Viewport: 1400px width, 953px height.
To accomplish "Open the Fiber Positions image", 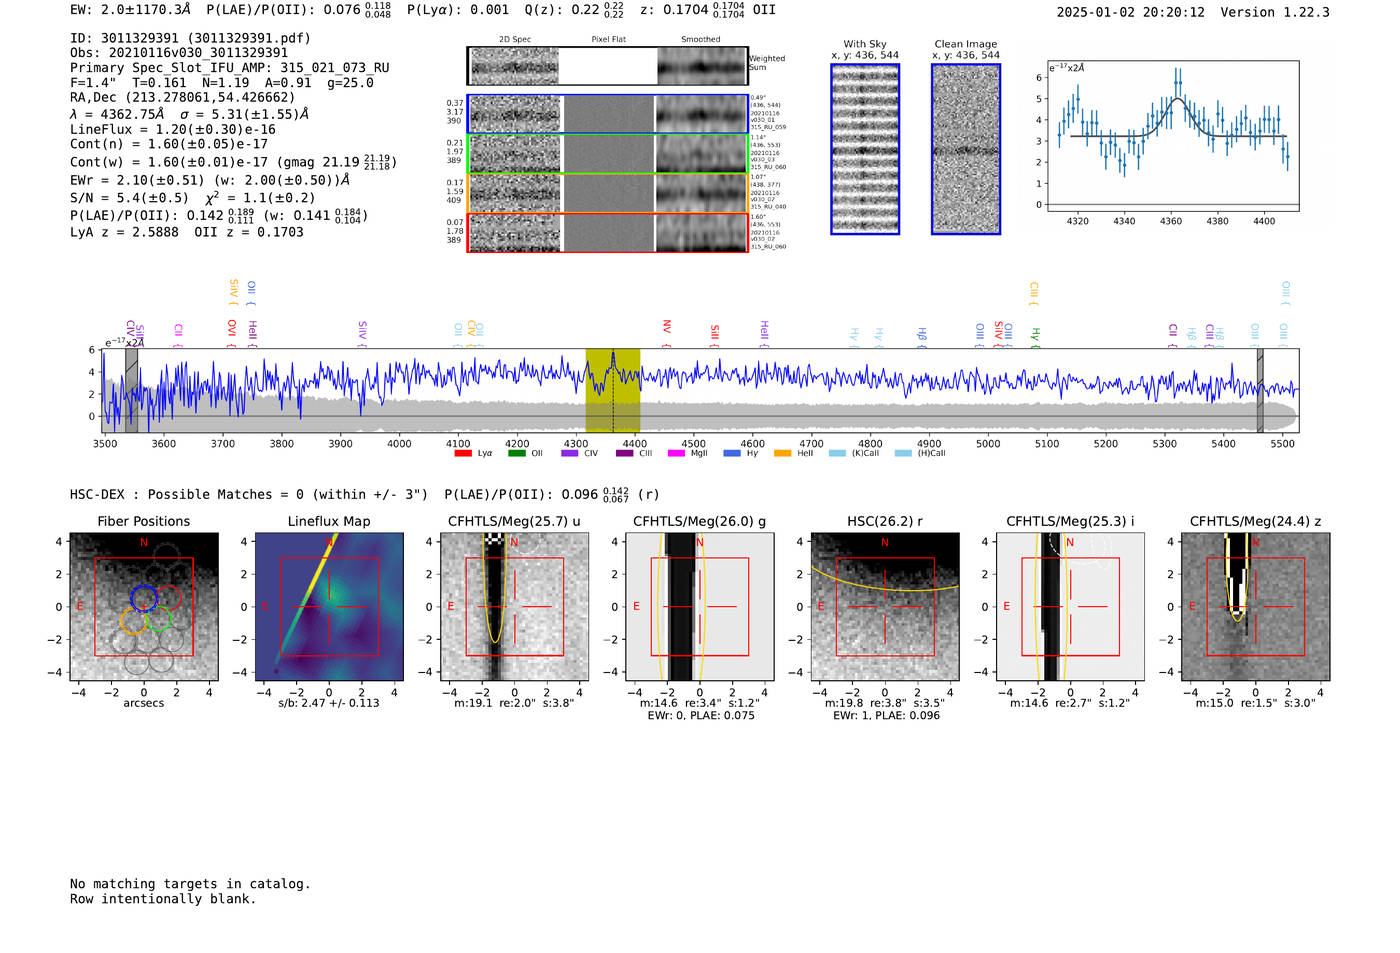I will pyautogui.click(x=144, y=607).
